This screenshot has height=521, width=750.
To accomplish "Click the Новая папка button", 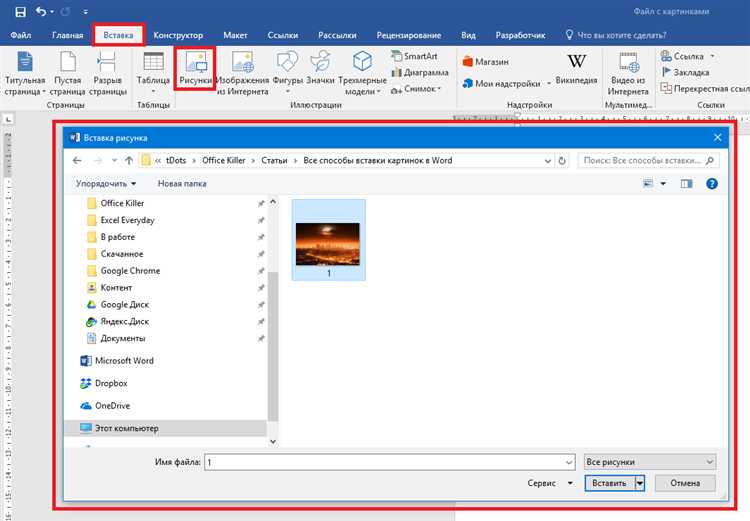I will click(182, 184).
